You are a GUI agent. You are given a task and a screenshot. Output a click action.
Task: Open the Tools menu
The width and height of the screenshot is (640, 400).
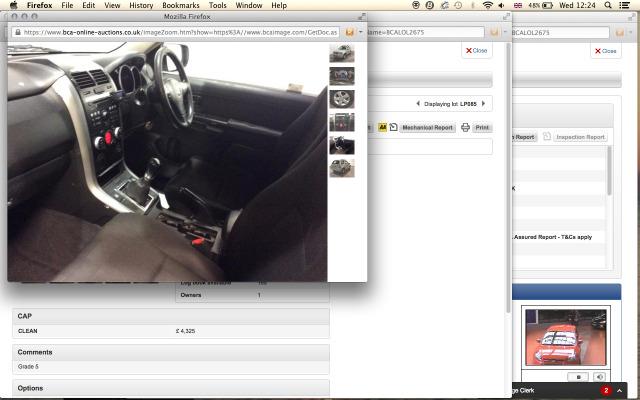coord(218,5)
